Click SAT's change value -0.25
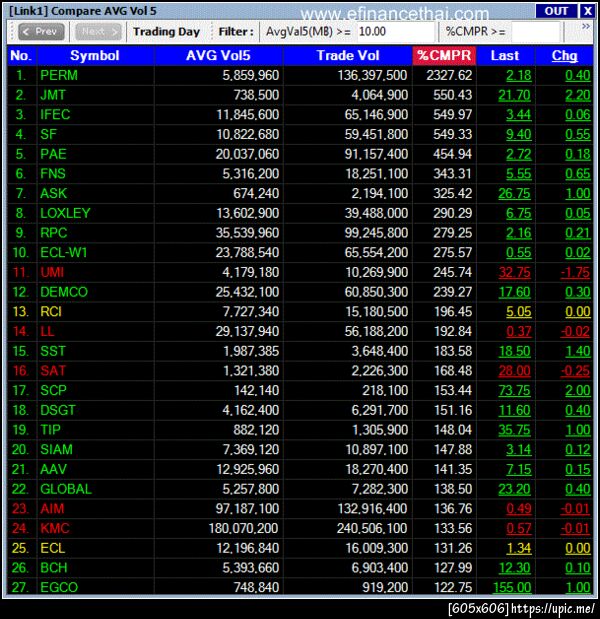 [x=576, y=371]
